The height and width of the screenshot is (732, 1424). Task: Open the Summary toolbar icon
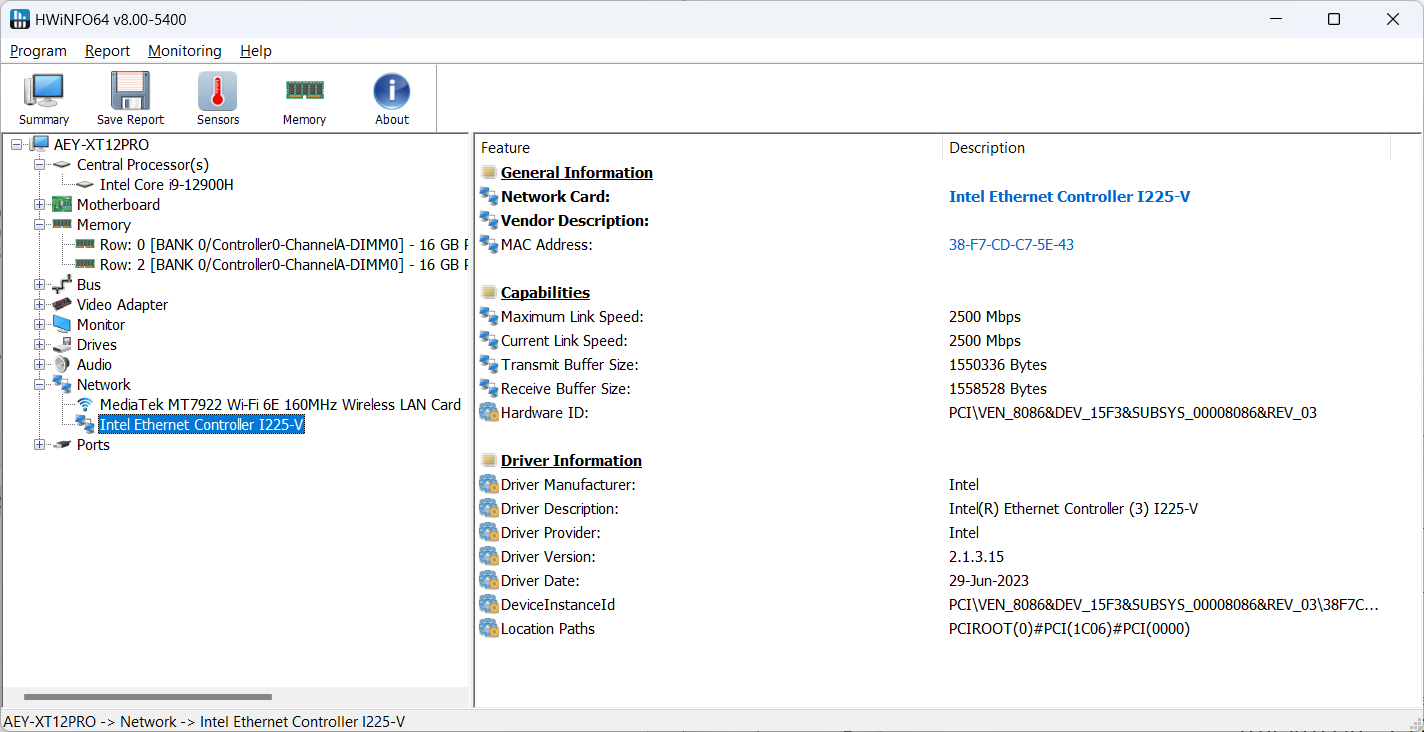(44, 91)
